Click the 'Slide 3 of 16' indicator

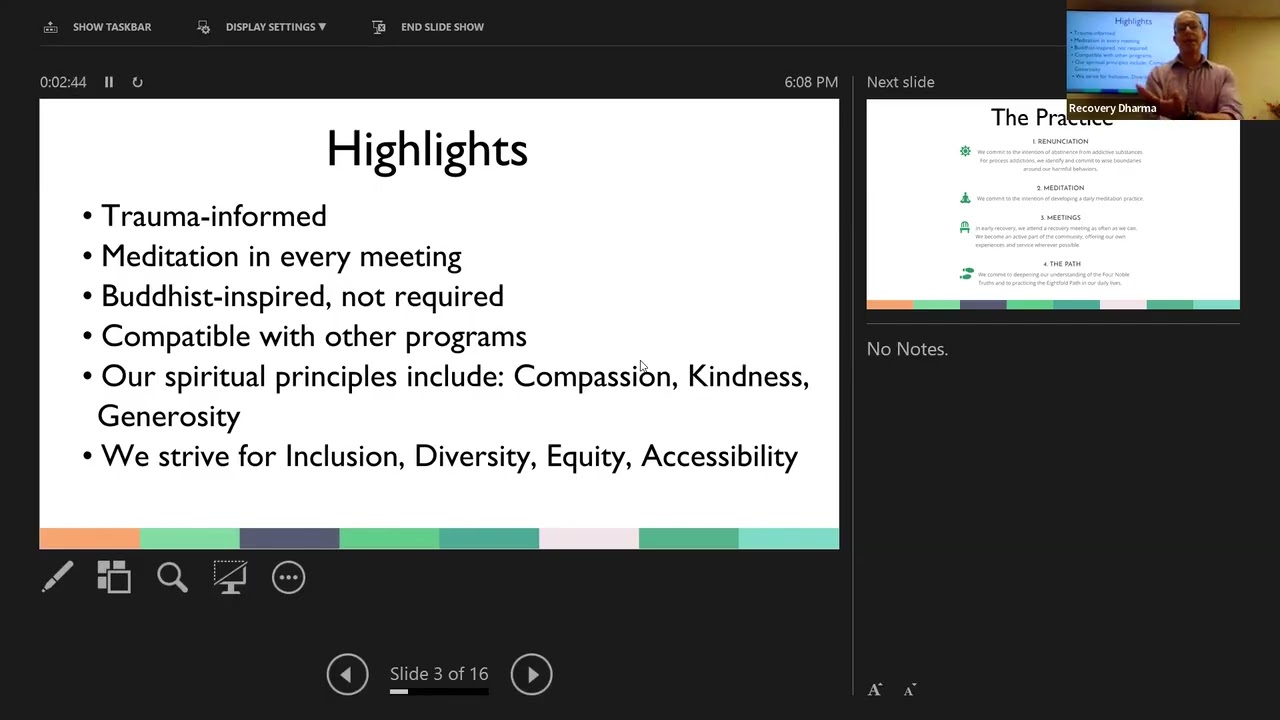tap(439, 674)
